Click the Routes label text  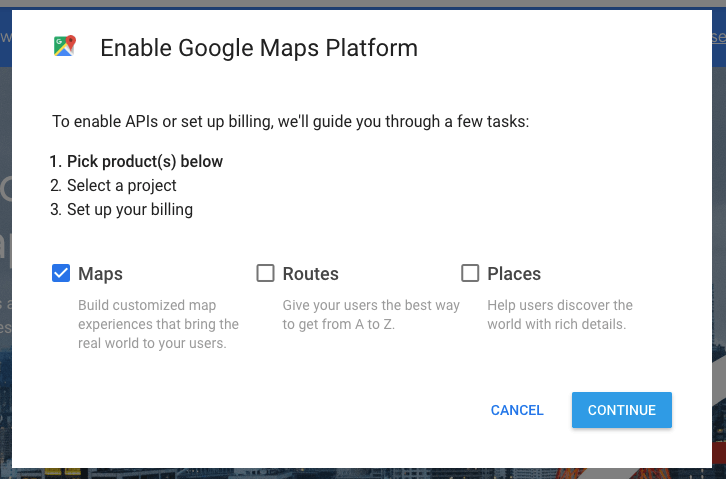[311, 274]
